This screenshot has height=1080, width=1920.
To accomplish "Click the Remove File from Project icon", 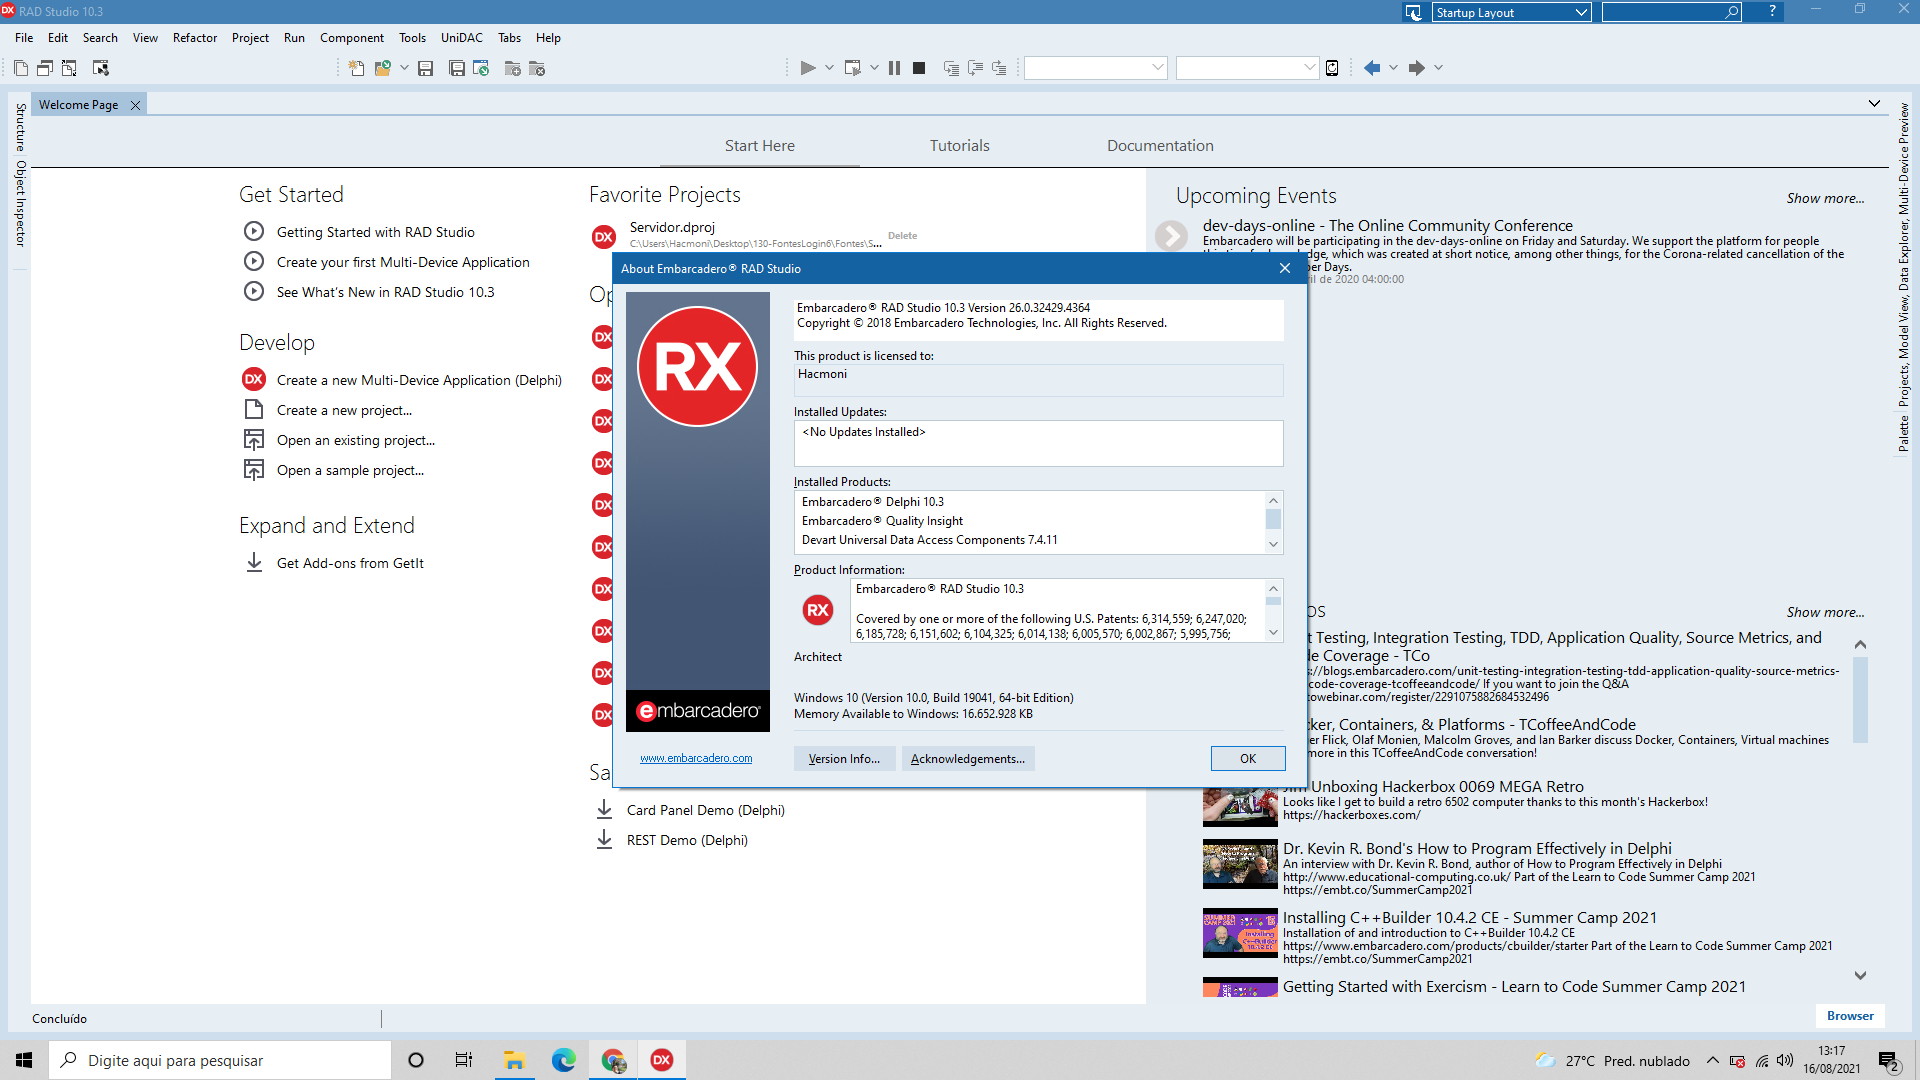I will click(x=537, y=68).
